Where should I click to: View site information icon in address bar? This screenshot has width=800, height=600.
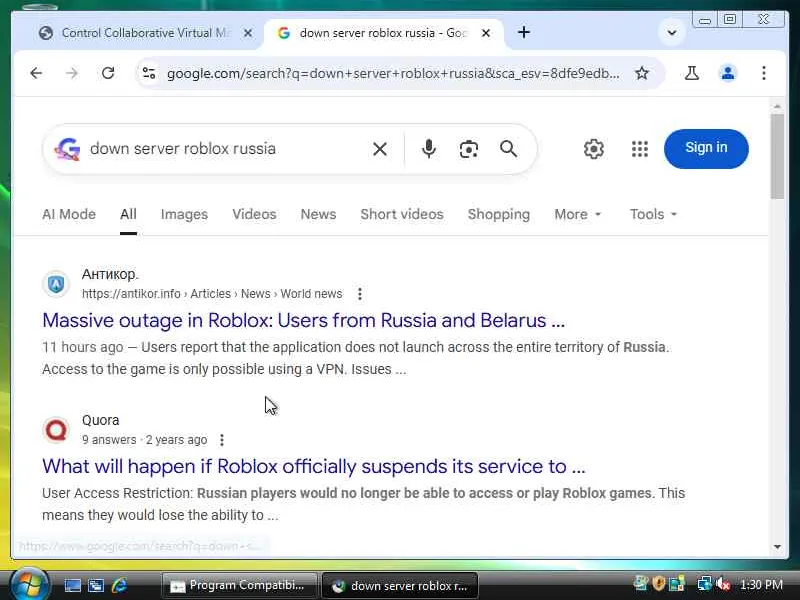(149, 73)
